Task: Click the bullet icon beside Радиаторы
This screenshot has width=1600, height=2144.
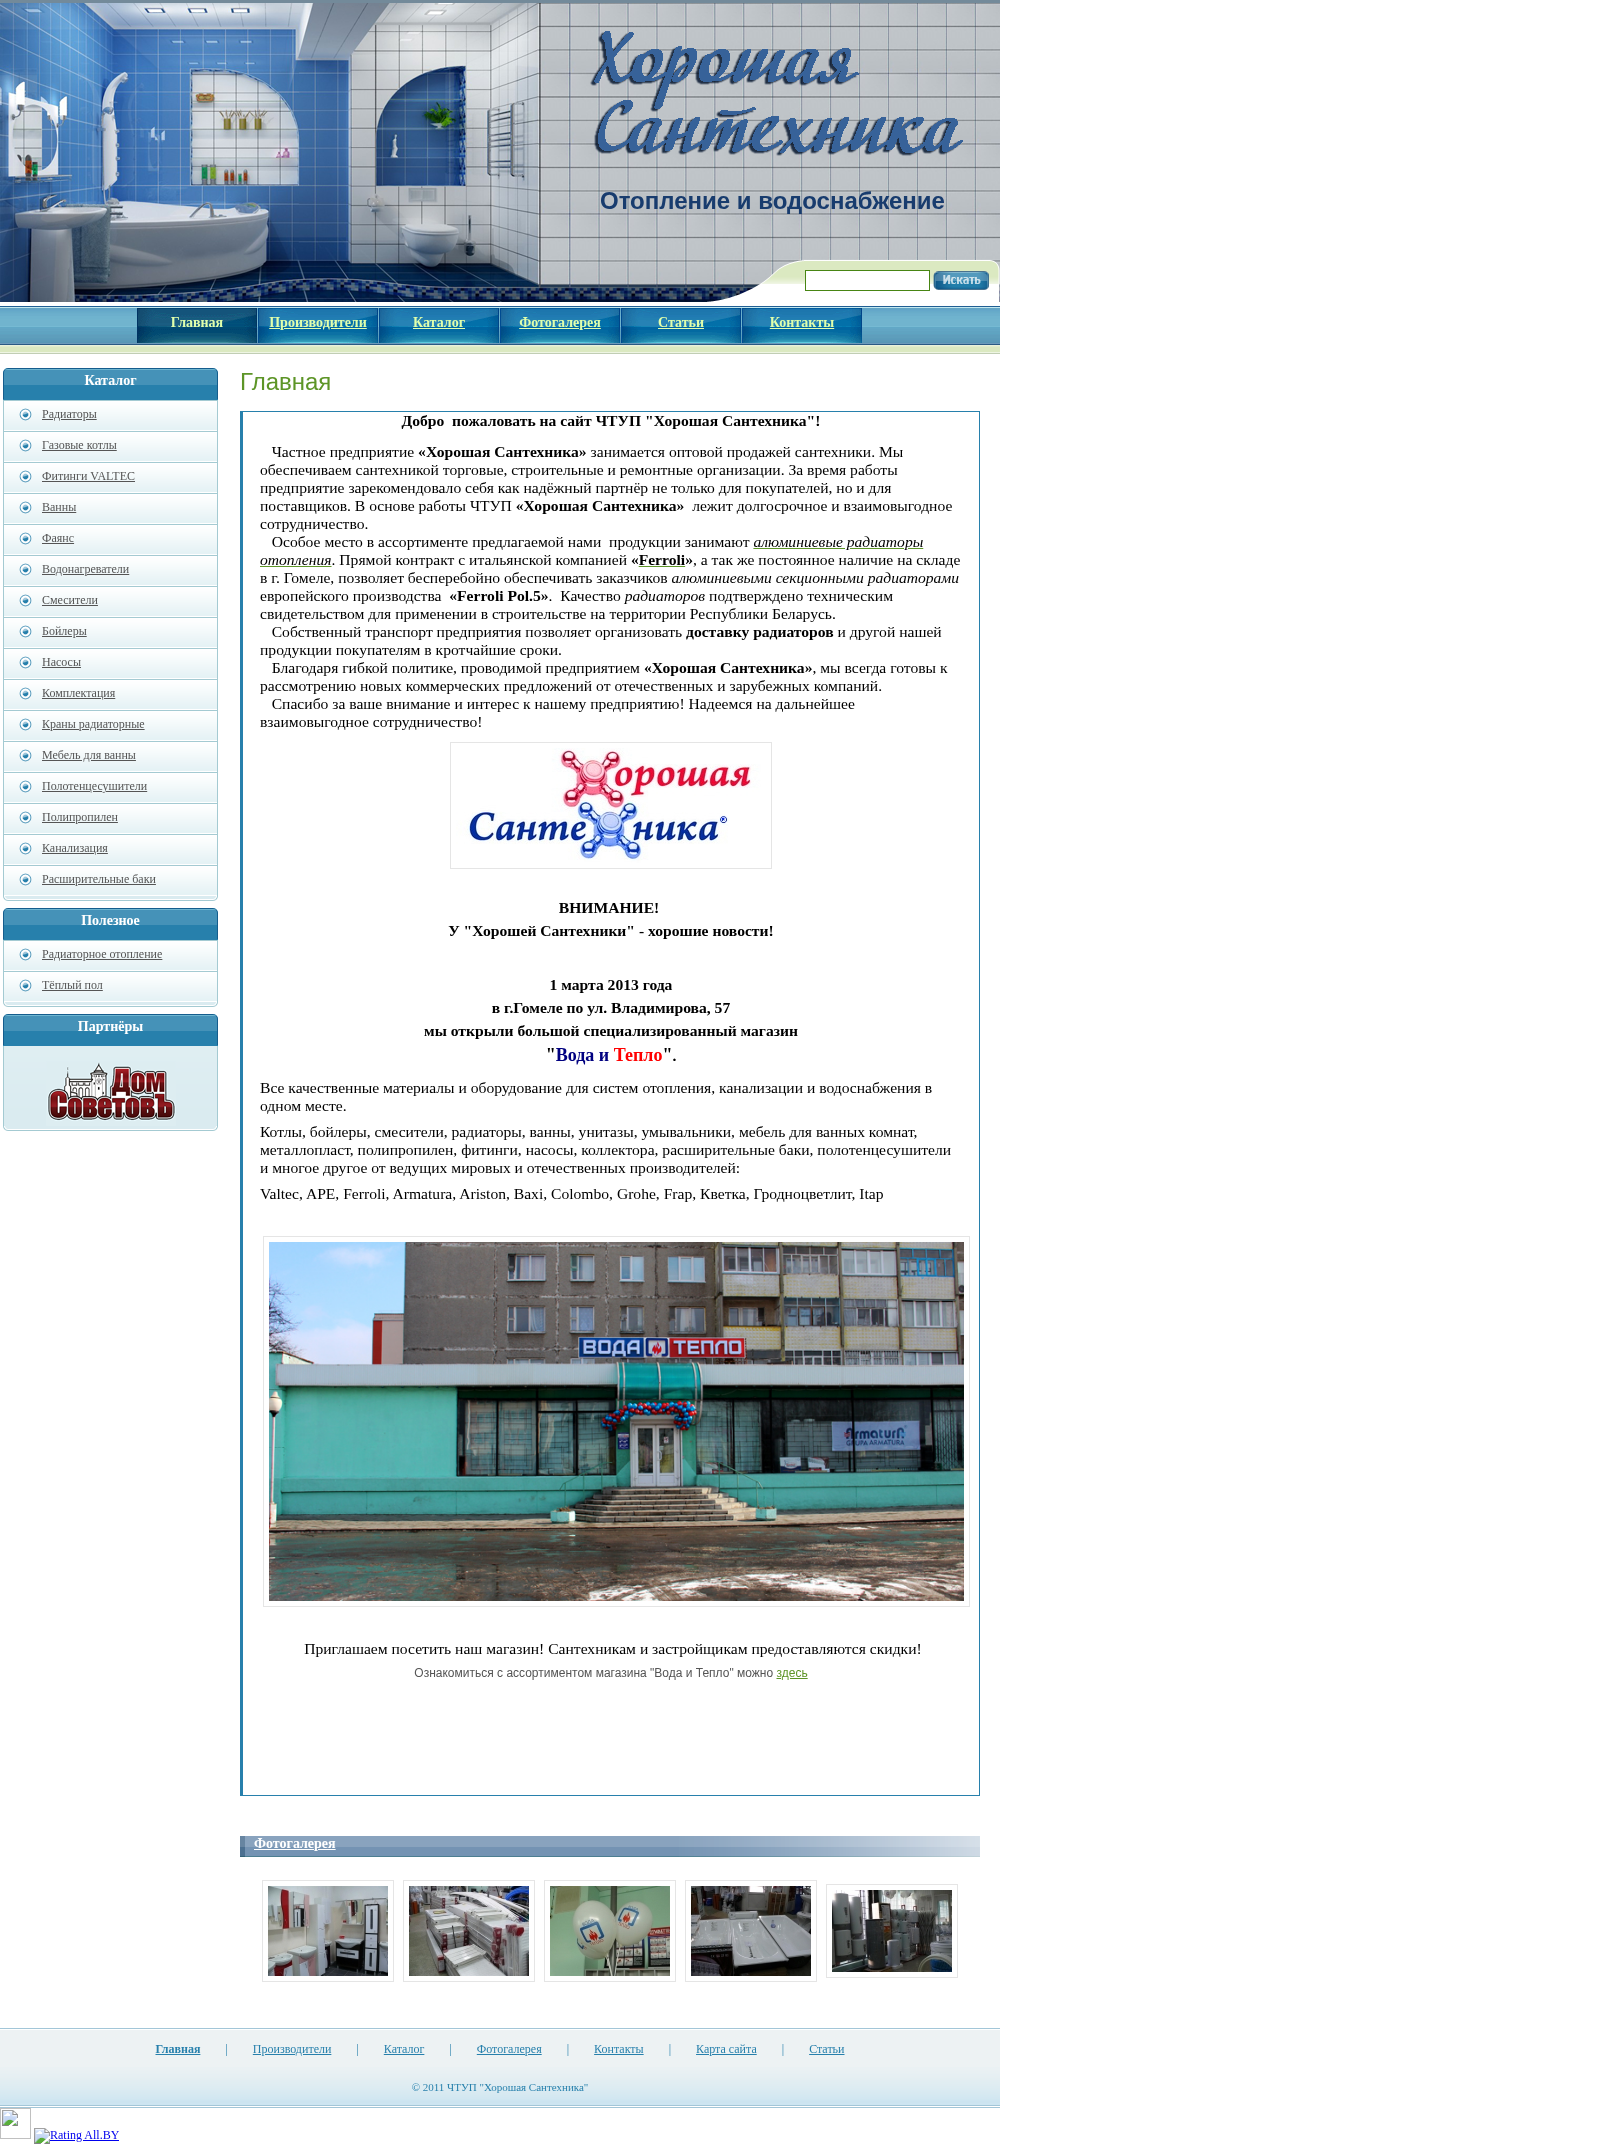Action: (25, 415)
